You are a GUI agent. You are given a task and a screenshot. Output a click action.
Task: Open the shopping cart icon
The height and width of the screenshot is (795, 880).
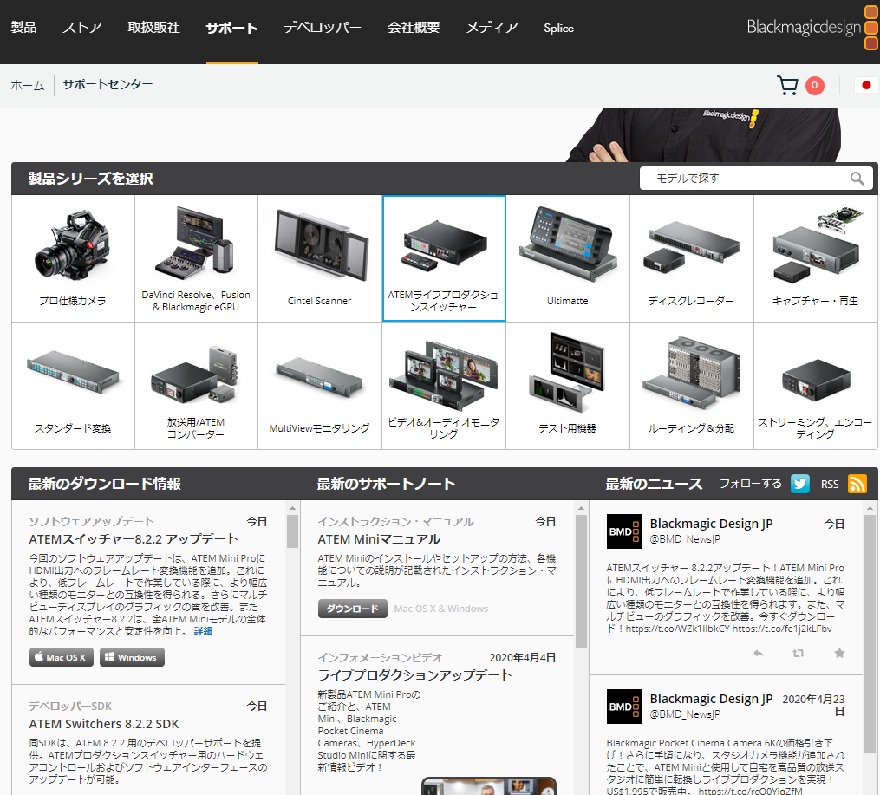click(x=787, y=85)
